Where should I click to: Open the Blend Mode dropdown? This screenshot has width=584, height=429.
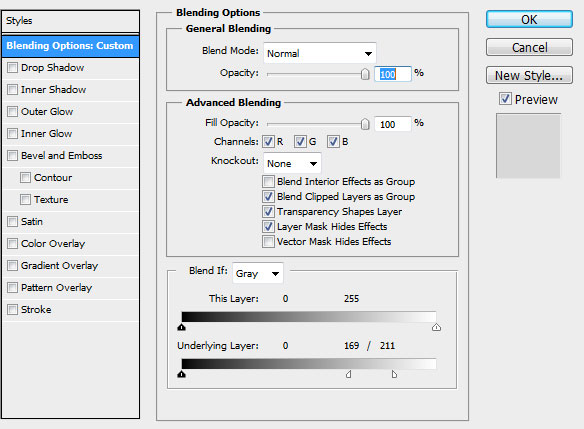(x=320, y=53)
